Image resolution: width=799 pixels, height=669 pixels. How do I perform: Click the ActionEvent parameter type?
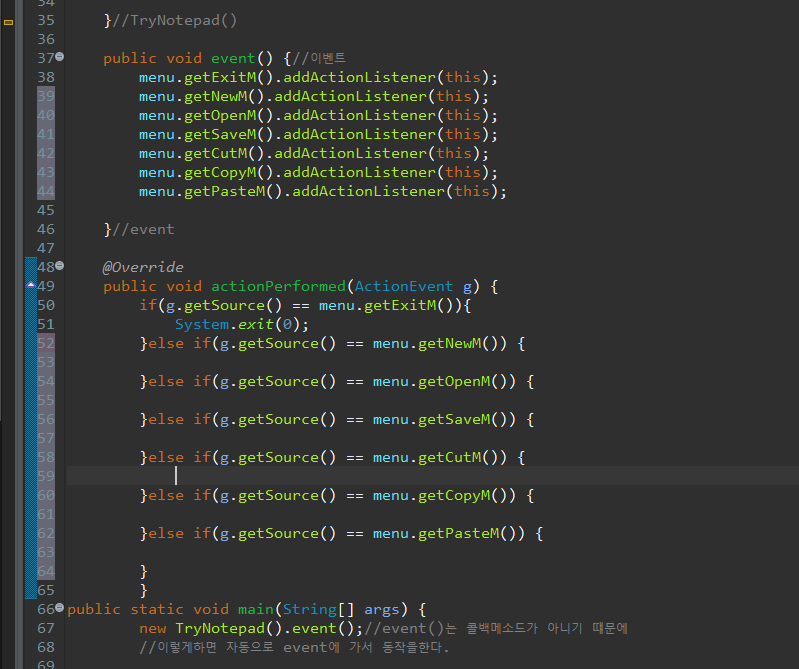point(404,286)
